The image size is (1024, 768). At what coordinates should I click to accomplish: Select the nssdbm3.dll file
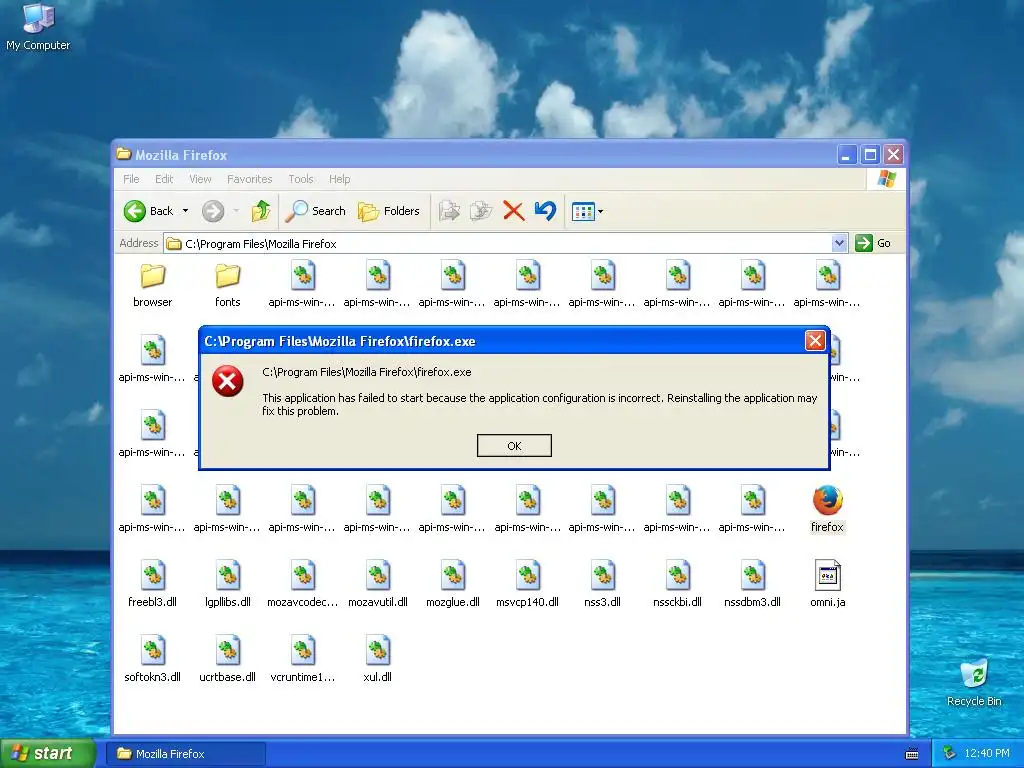tap(752, 584)
